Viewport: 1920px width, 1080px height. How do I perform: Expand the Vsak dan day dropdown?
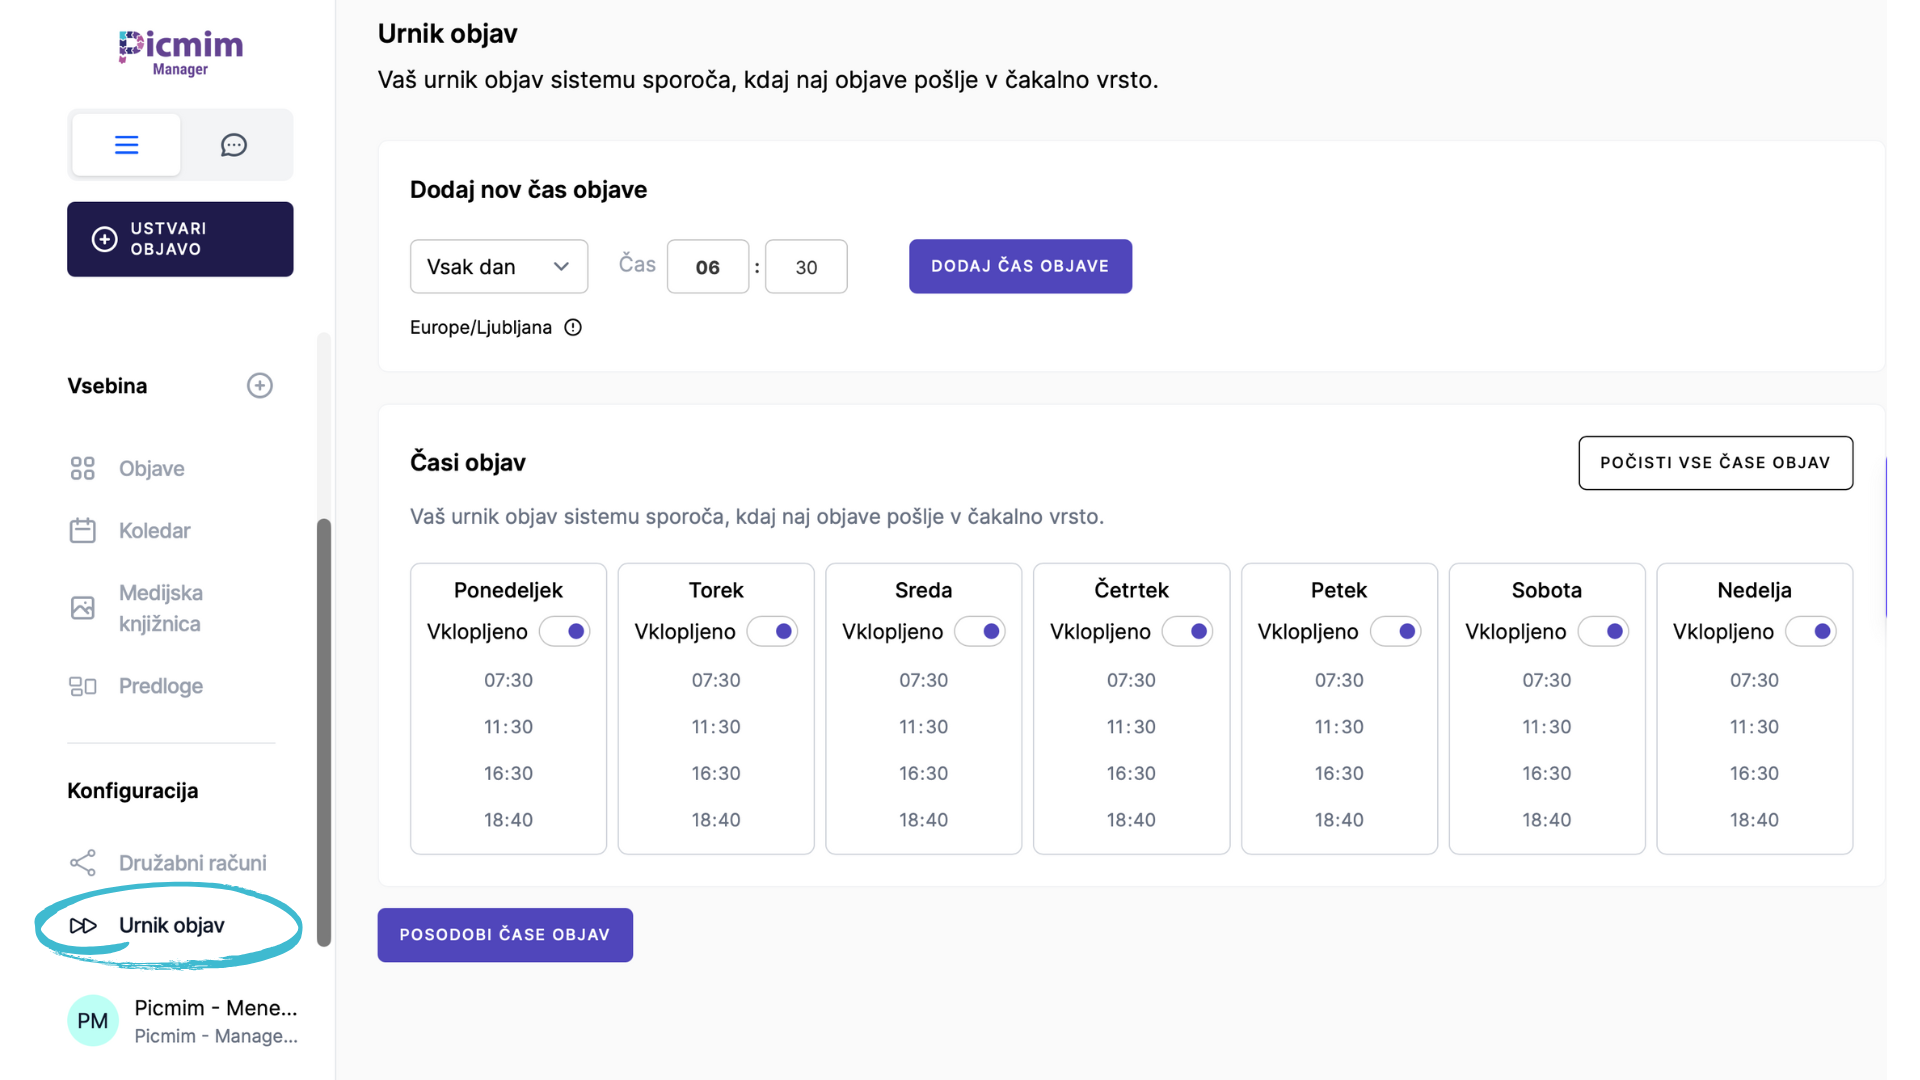[499, 267]
